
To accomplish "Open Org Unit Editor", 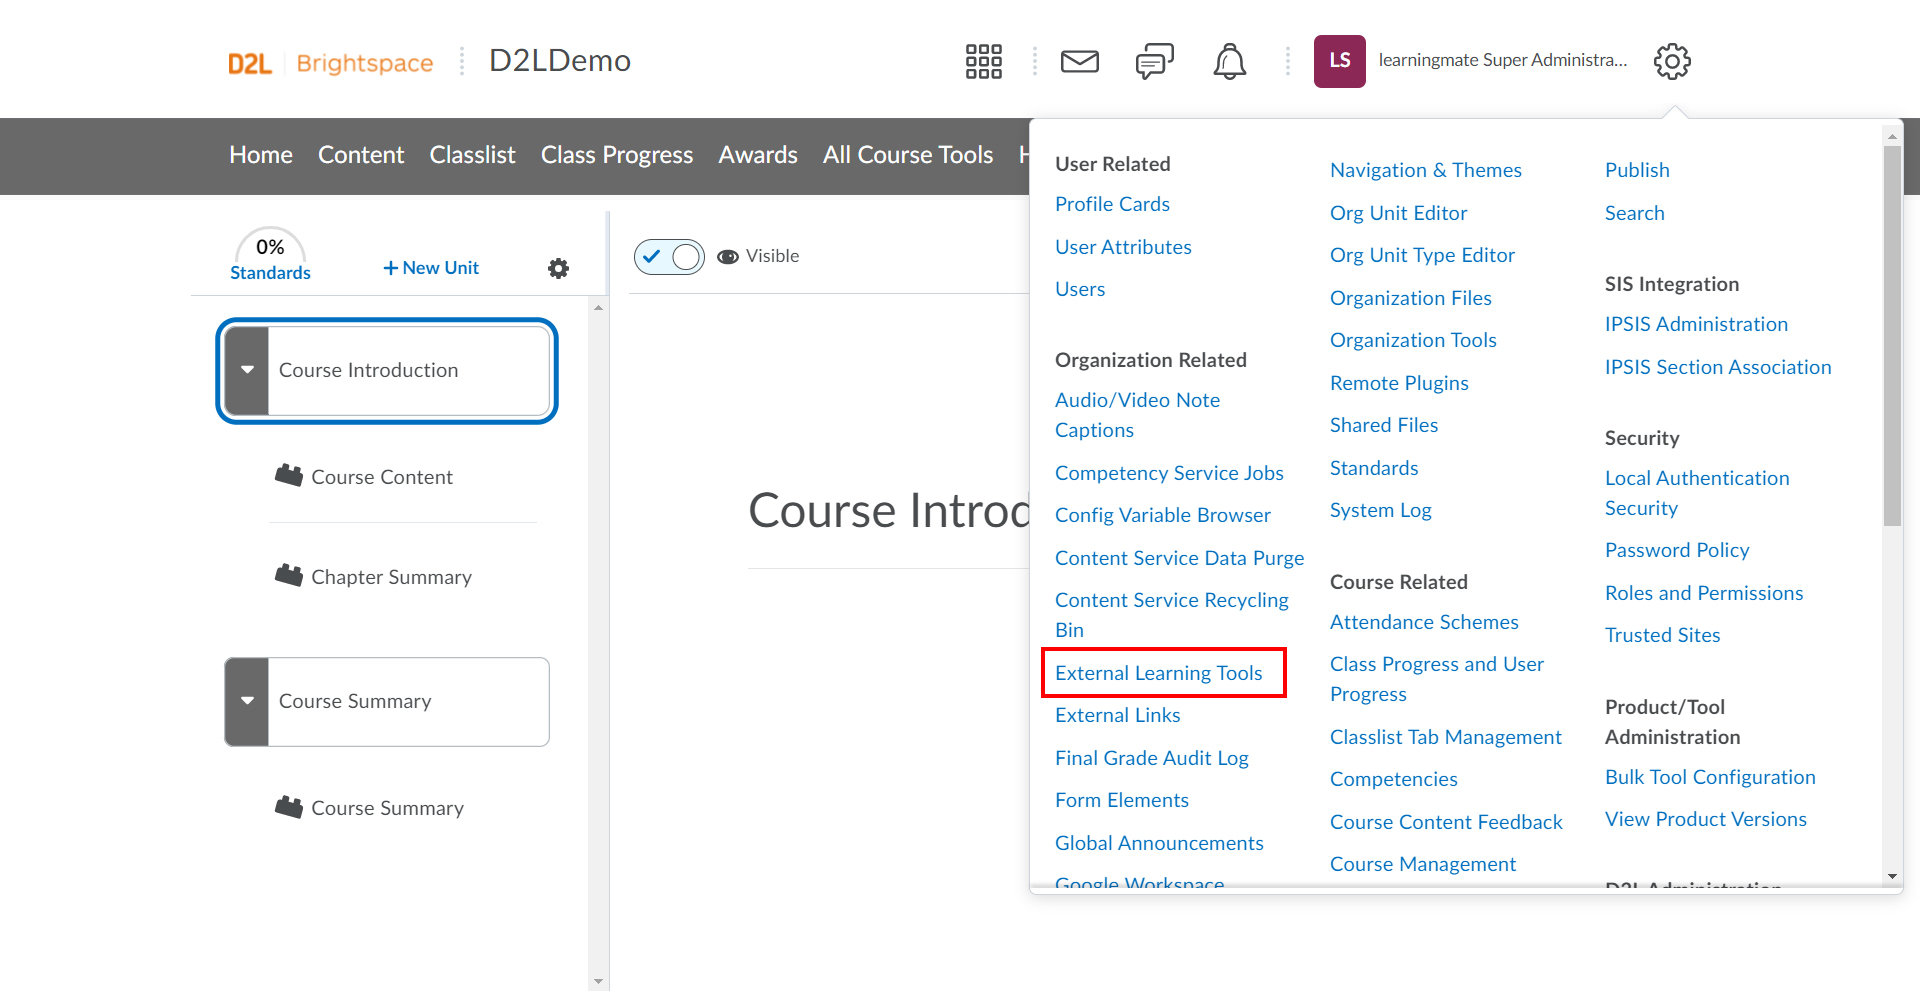I will [1398, 213].
